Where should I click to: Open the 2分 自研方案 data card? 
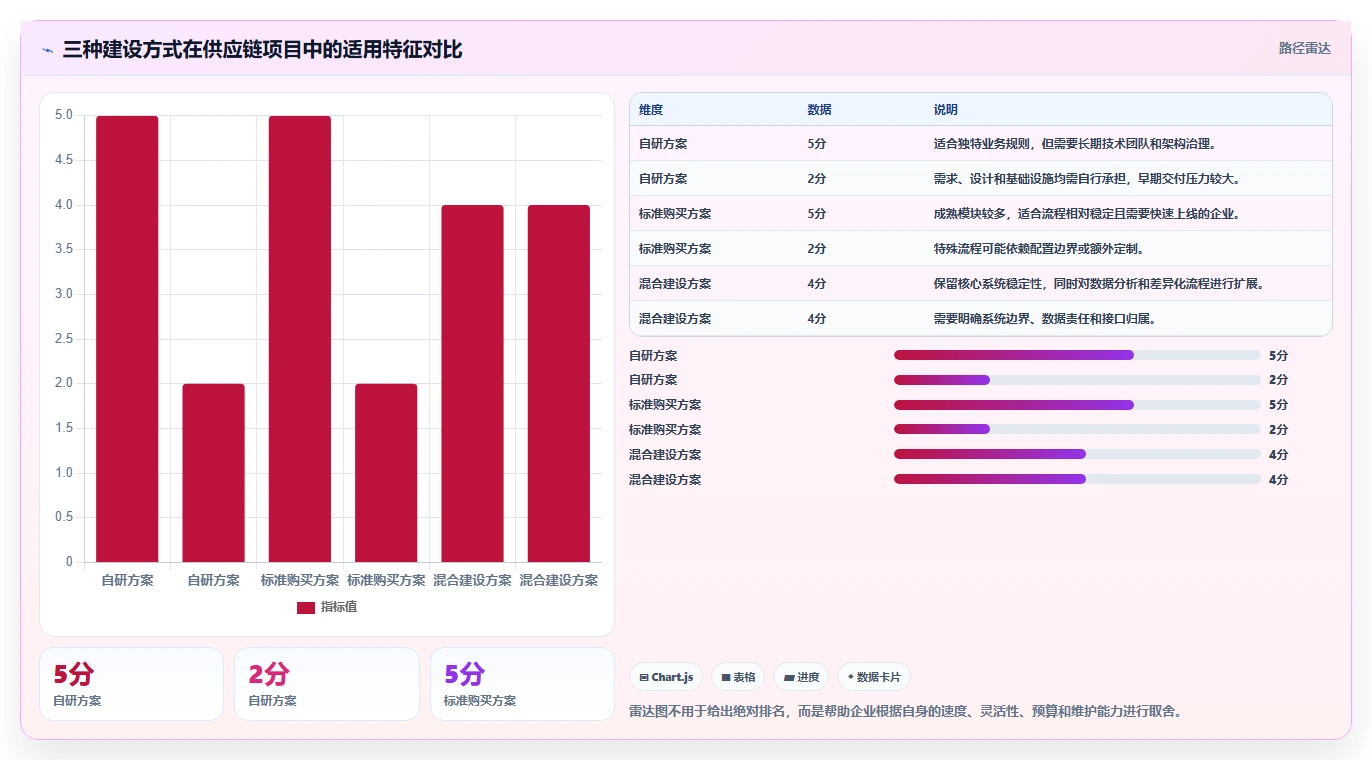326,684
